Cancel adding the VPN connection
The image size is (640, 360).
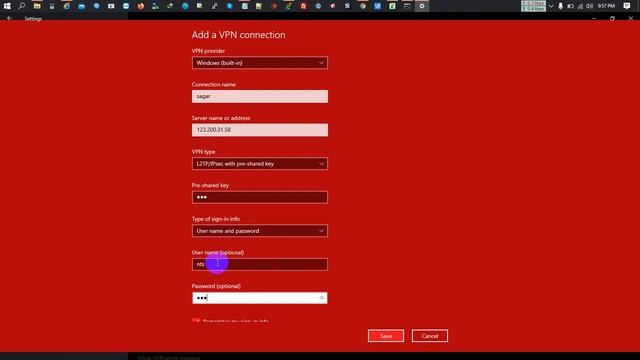pos(430,336)
